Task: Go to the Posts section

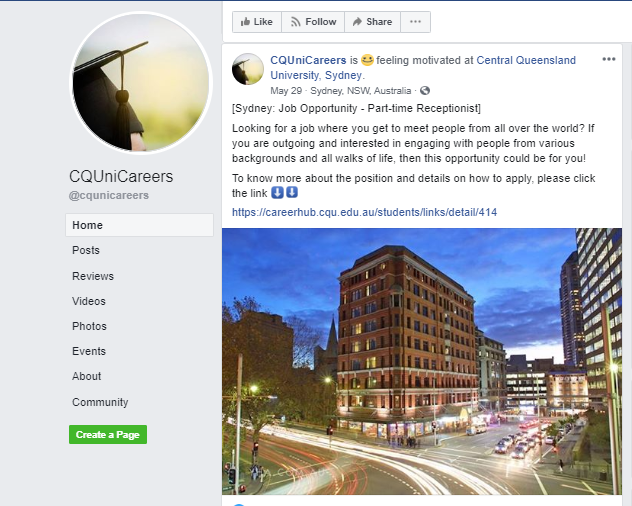Action: point(86,250)
